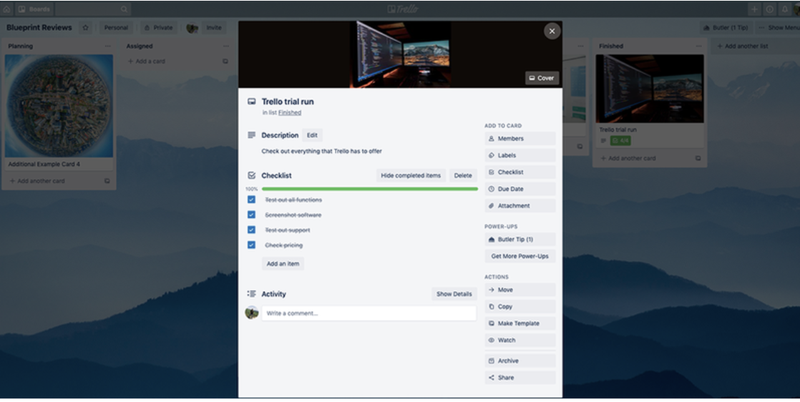Open the Assigned list actions menu
The image size is (800, 402).
coord(226,46)
